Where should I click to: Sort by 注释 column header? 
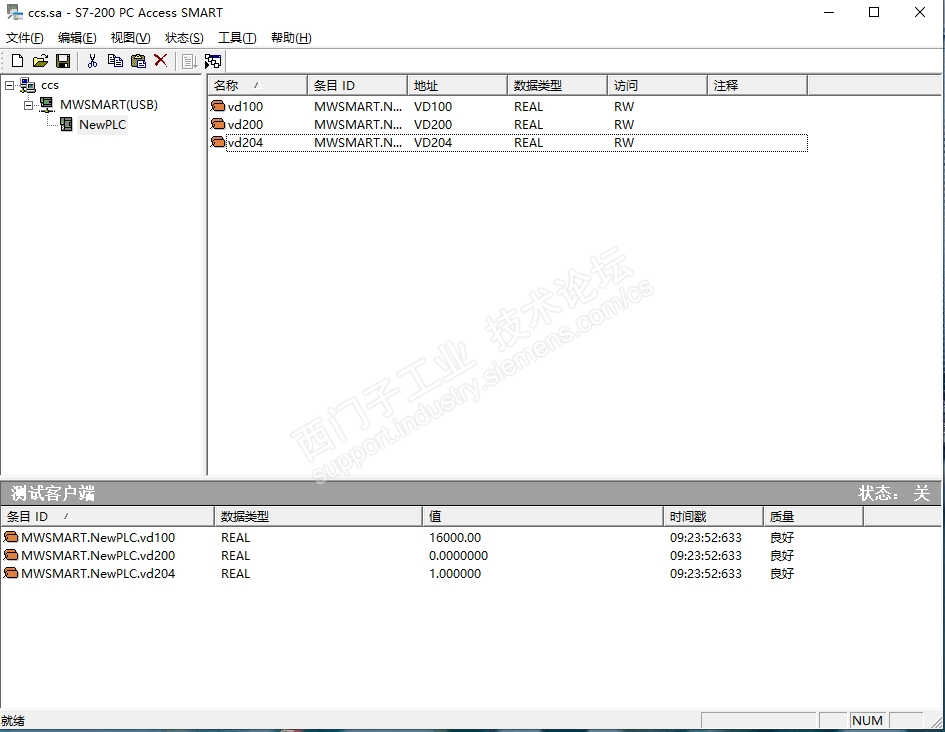coord(758,86)
